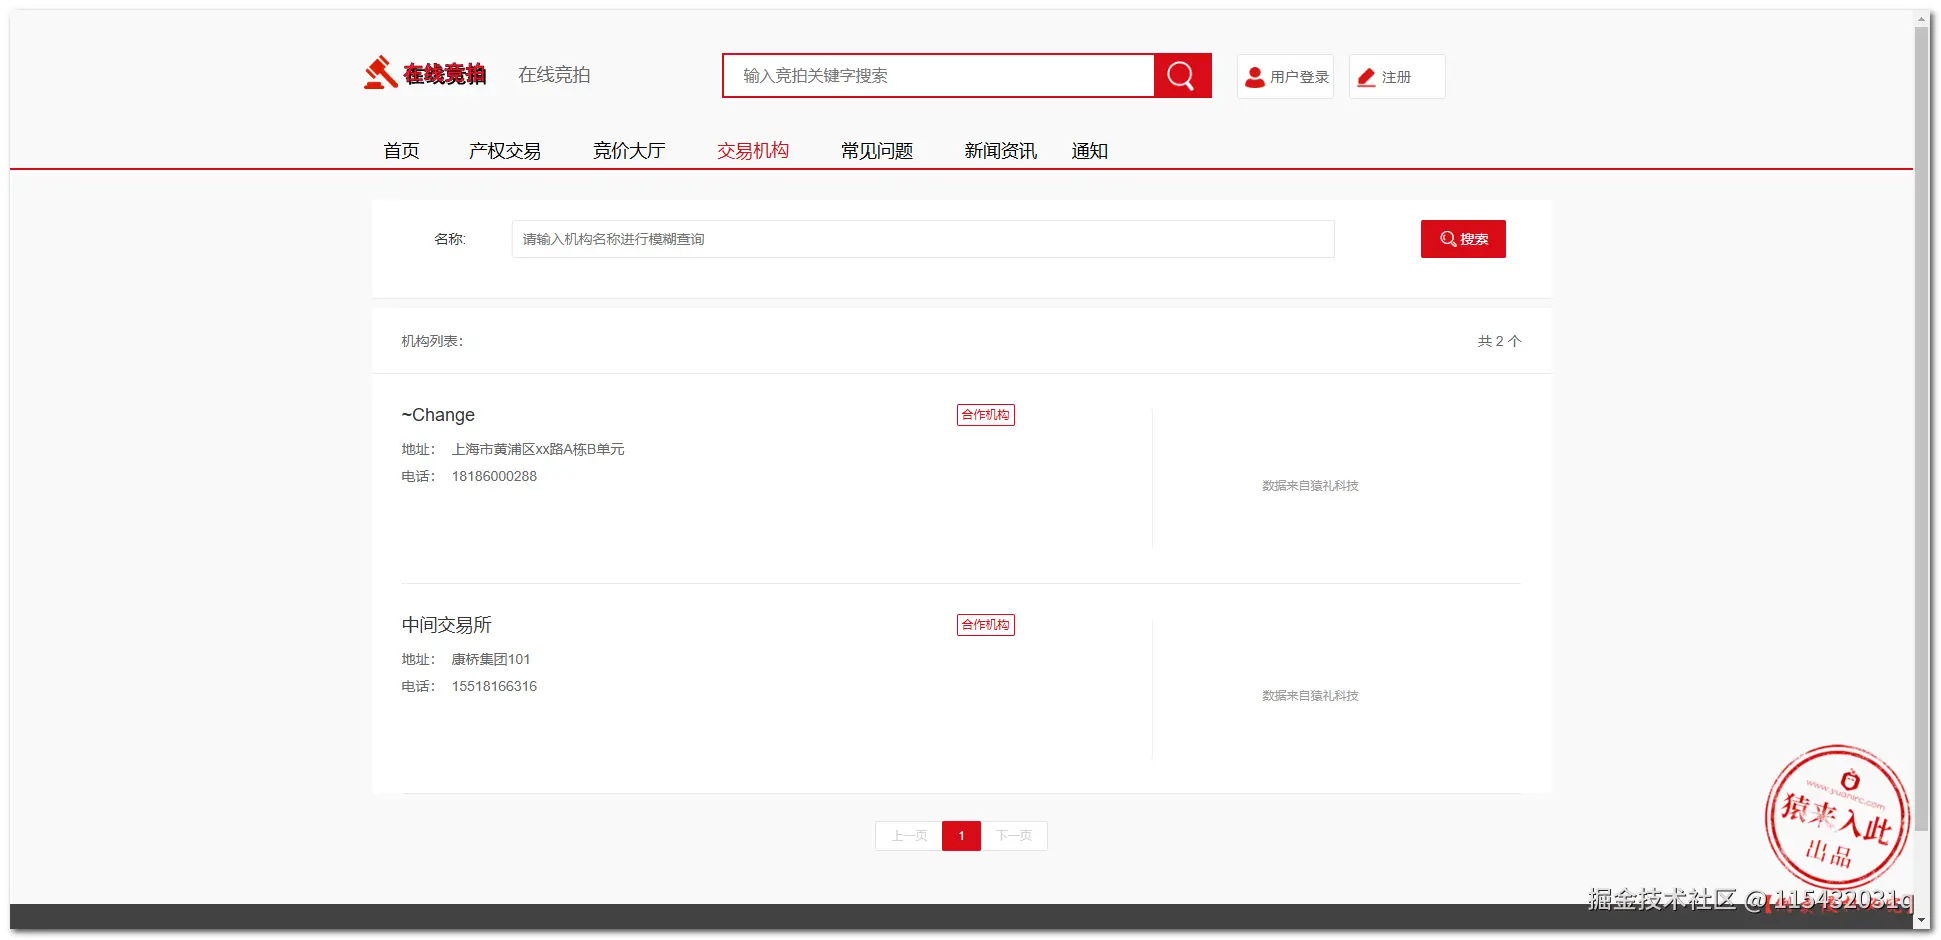Click the gavel logo icon

pyautogui.click(x=381, y=73)
